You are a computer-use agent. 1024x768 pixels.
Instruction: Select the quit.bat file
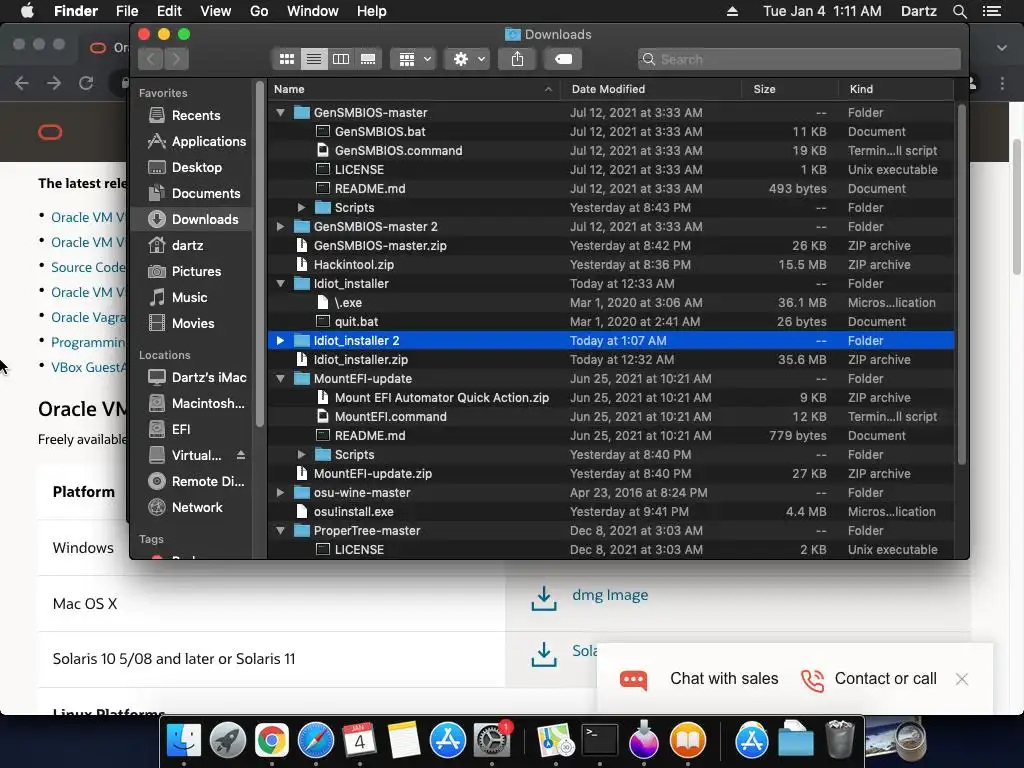point(611,321)
